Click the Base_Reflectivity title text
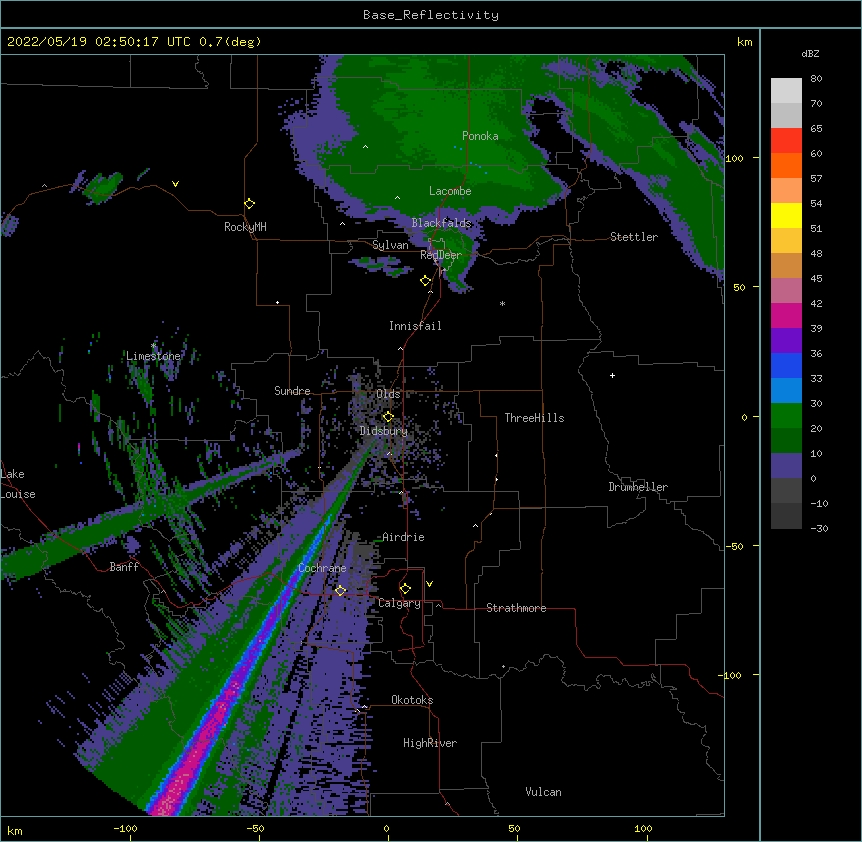 (x=431, y=15)
